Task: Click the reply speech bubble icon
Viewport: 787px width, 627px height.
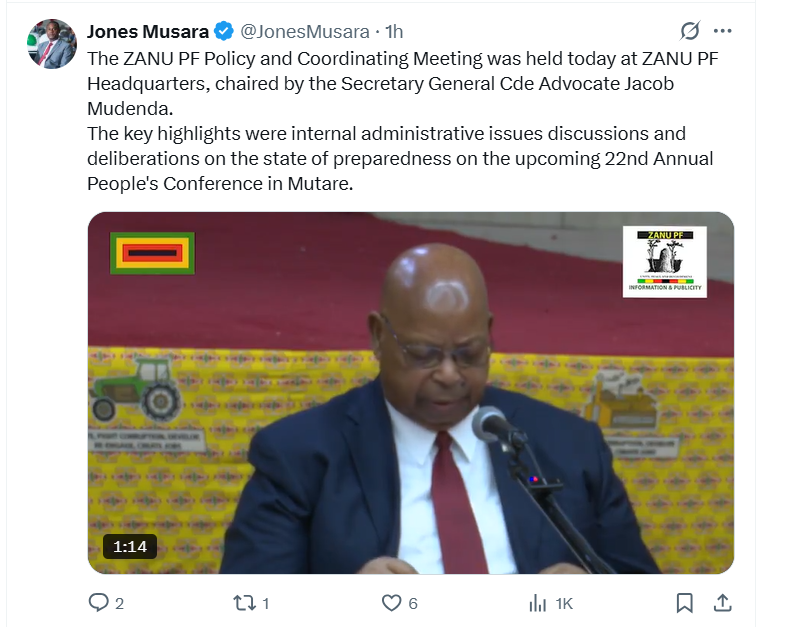Action: 98,602
